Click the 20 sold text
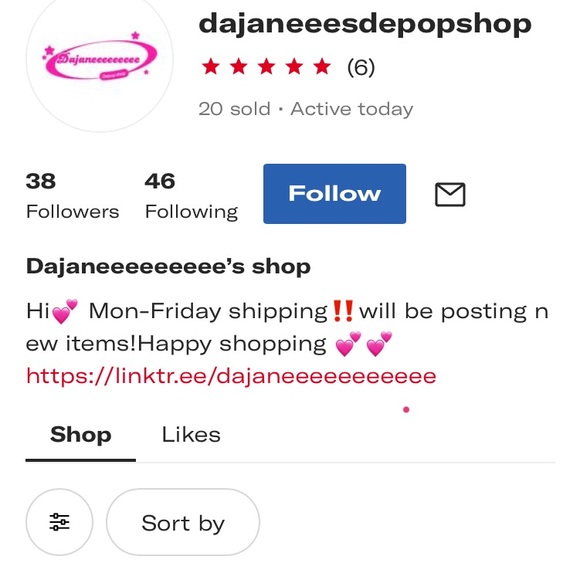This screenshot has width=580, height=580. tap(235, 109)
